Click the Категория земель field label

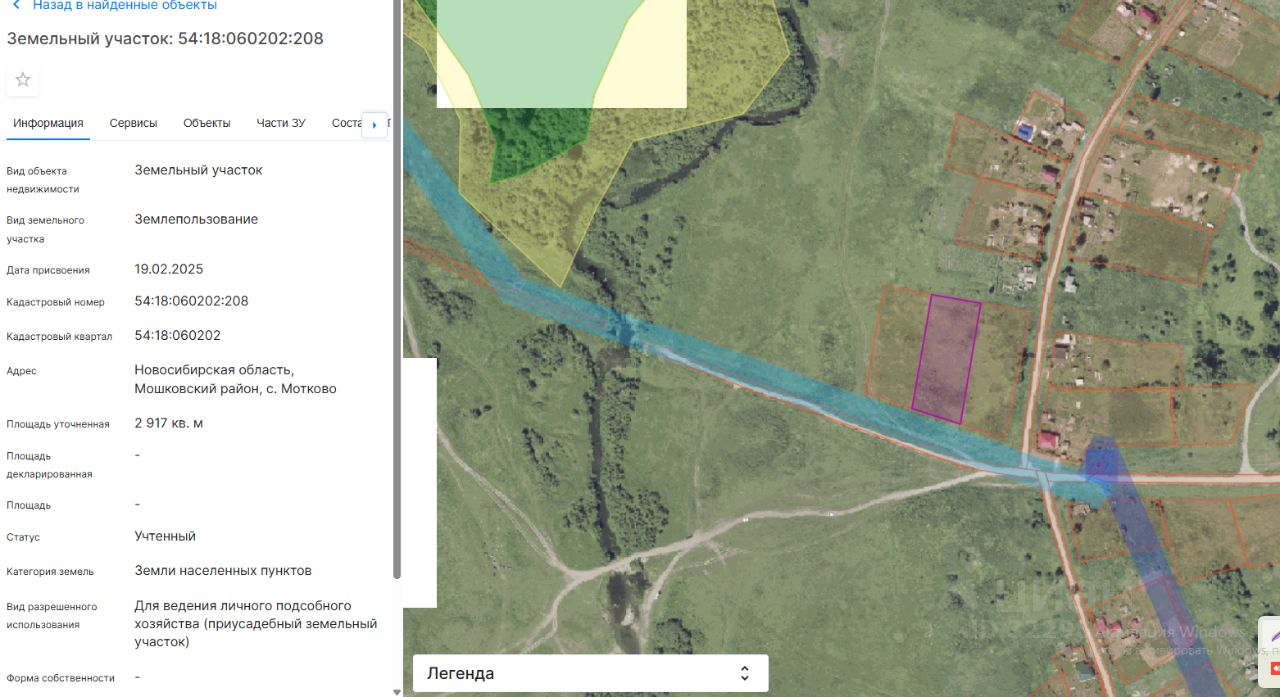click(50, 571)
